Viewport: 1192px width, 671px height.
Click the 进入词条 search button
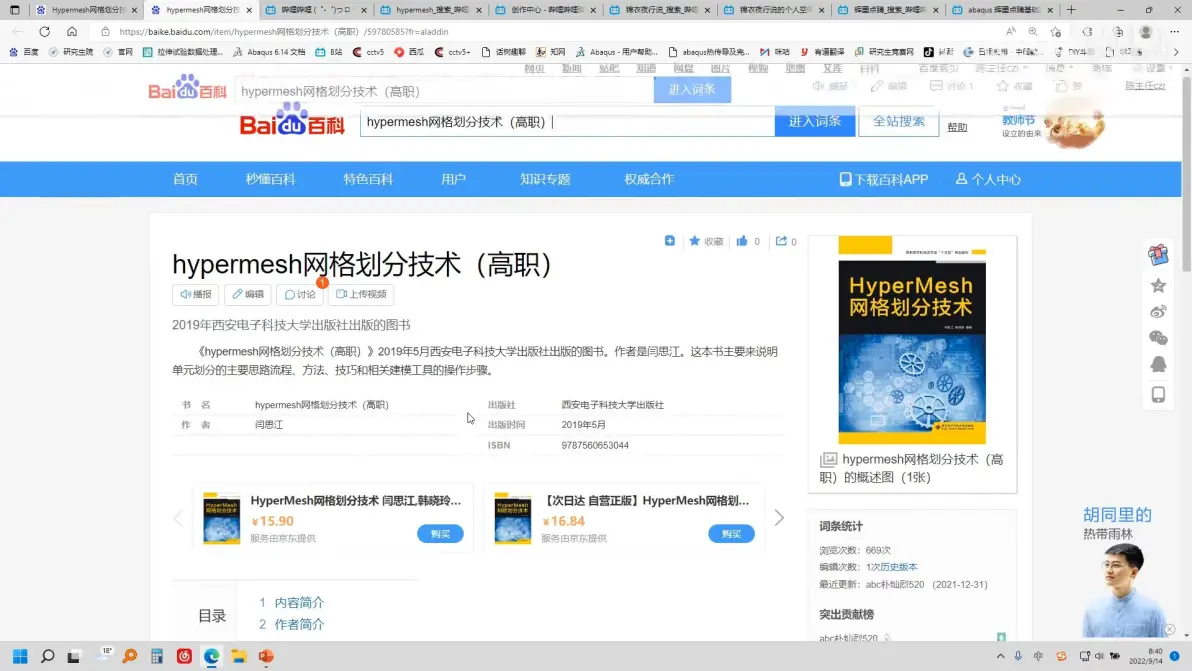point(814,122)
